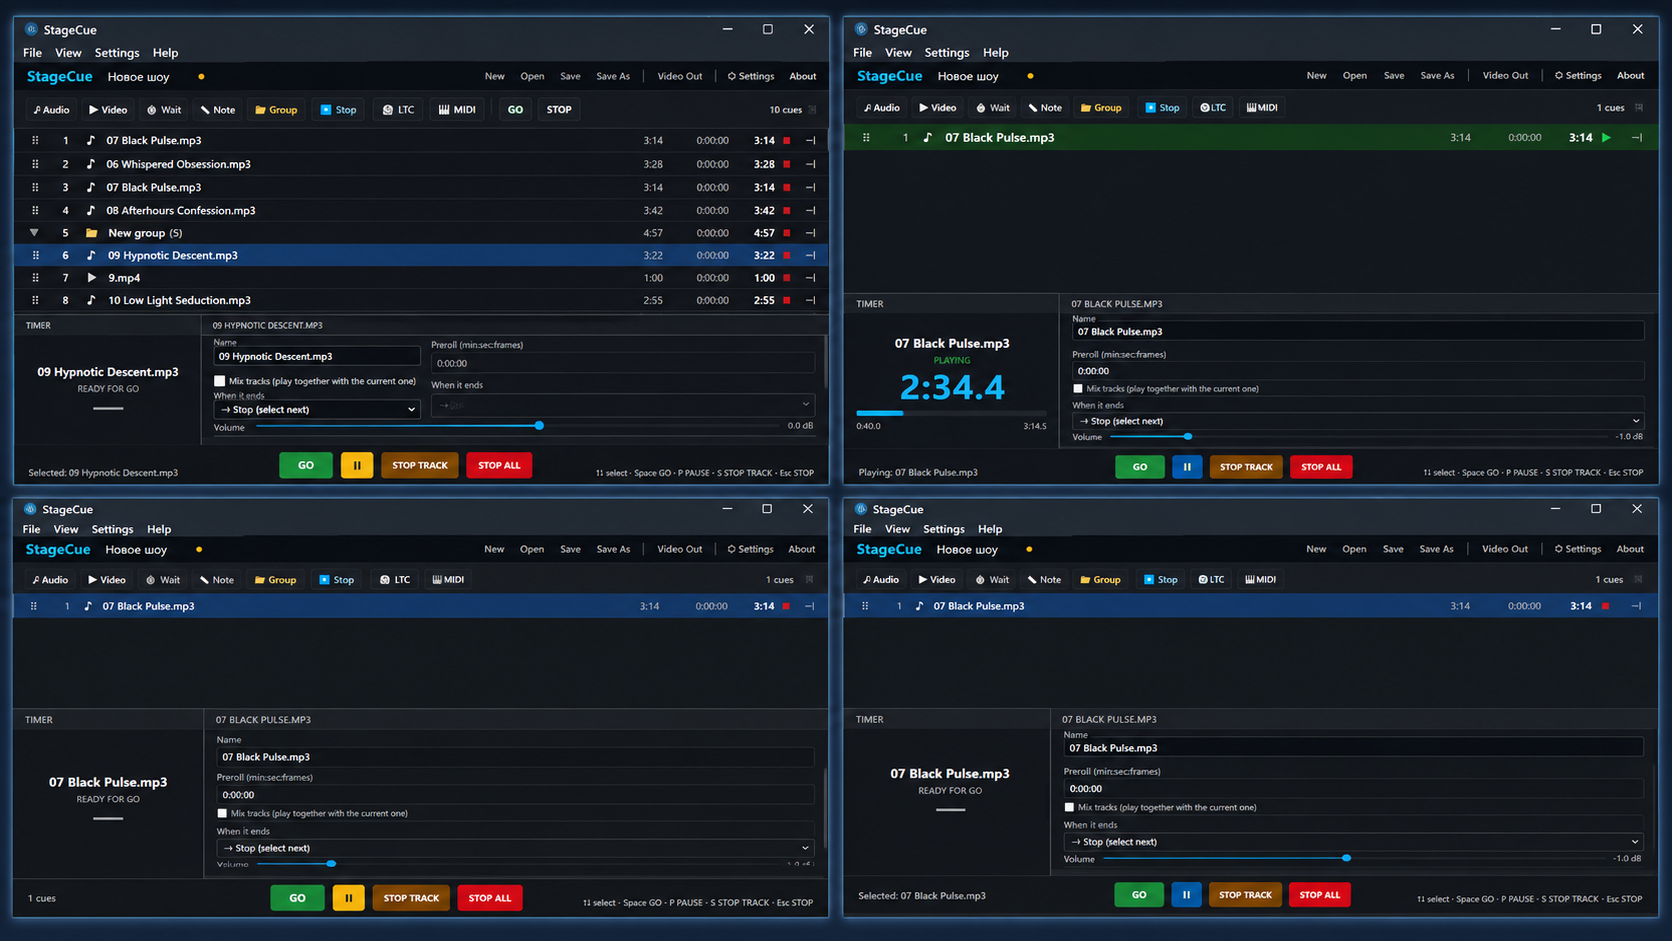Add Wait cue in top-left window
1672x941 pixels.
pos(164,110)
